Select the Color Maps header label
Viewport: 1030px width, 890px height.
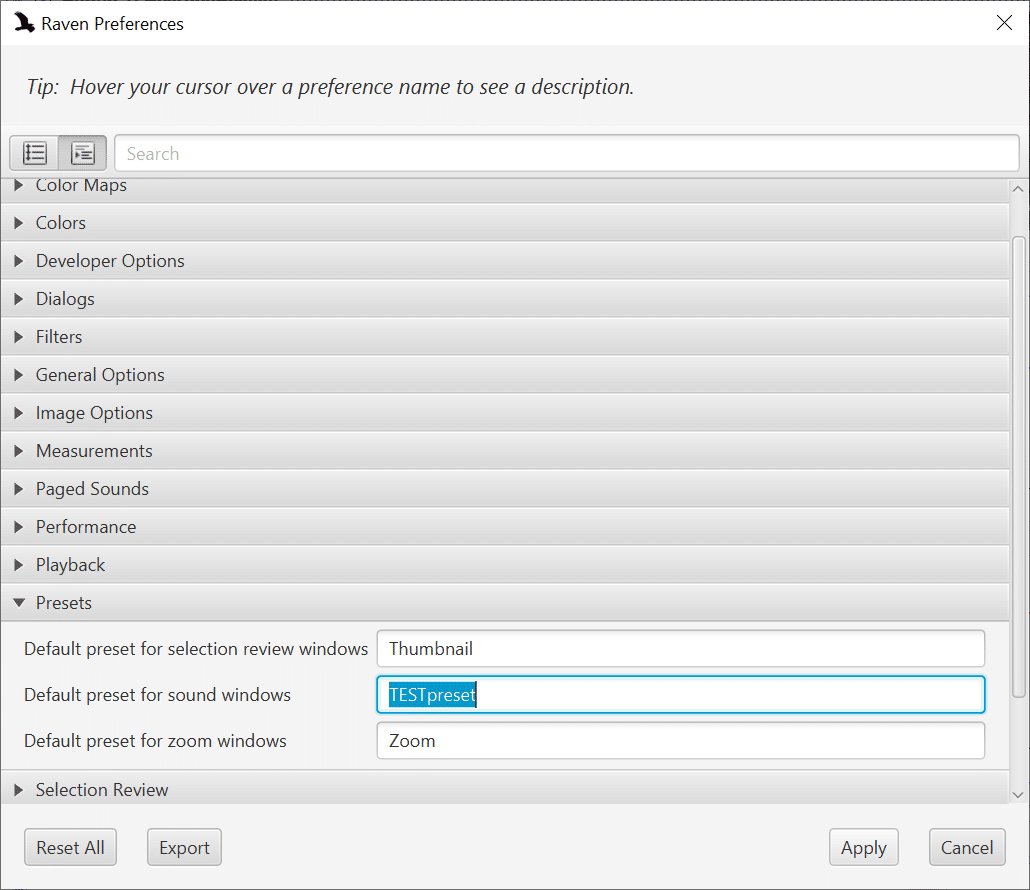coord(81,185)
